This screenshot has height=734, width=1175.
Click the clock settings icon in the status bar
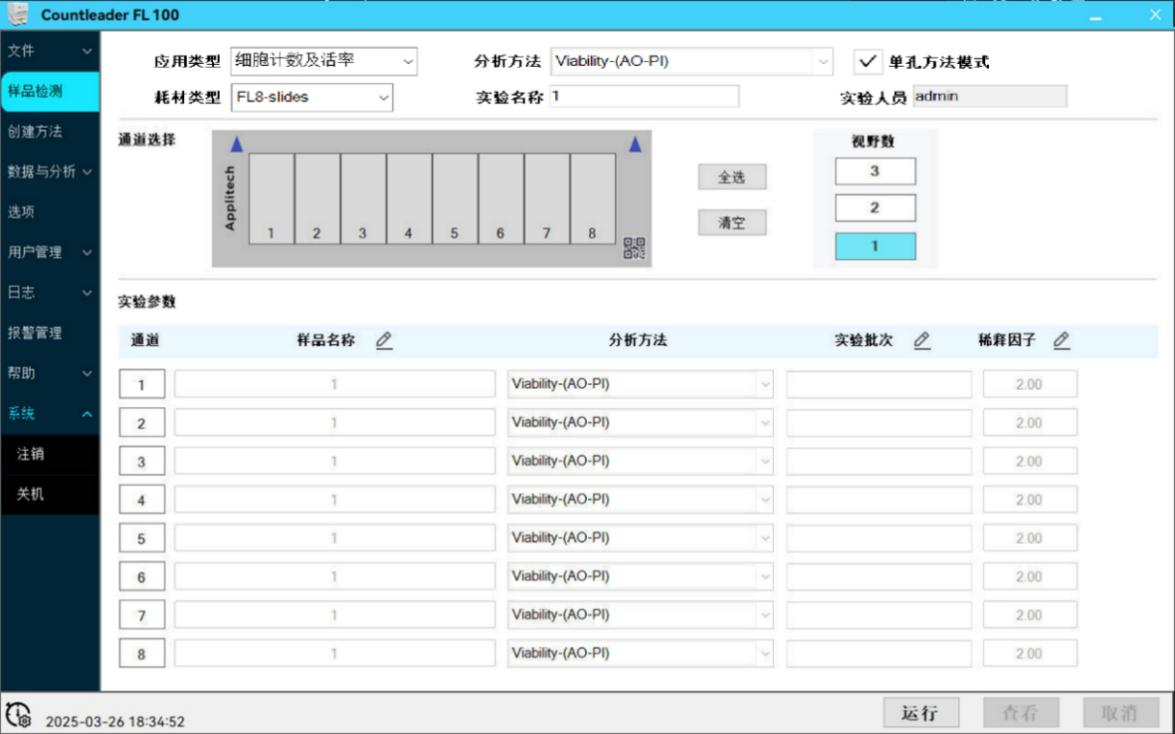[18, 714]
